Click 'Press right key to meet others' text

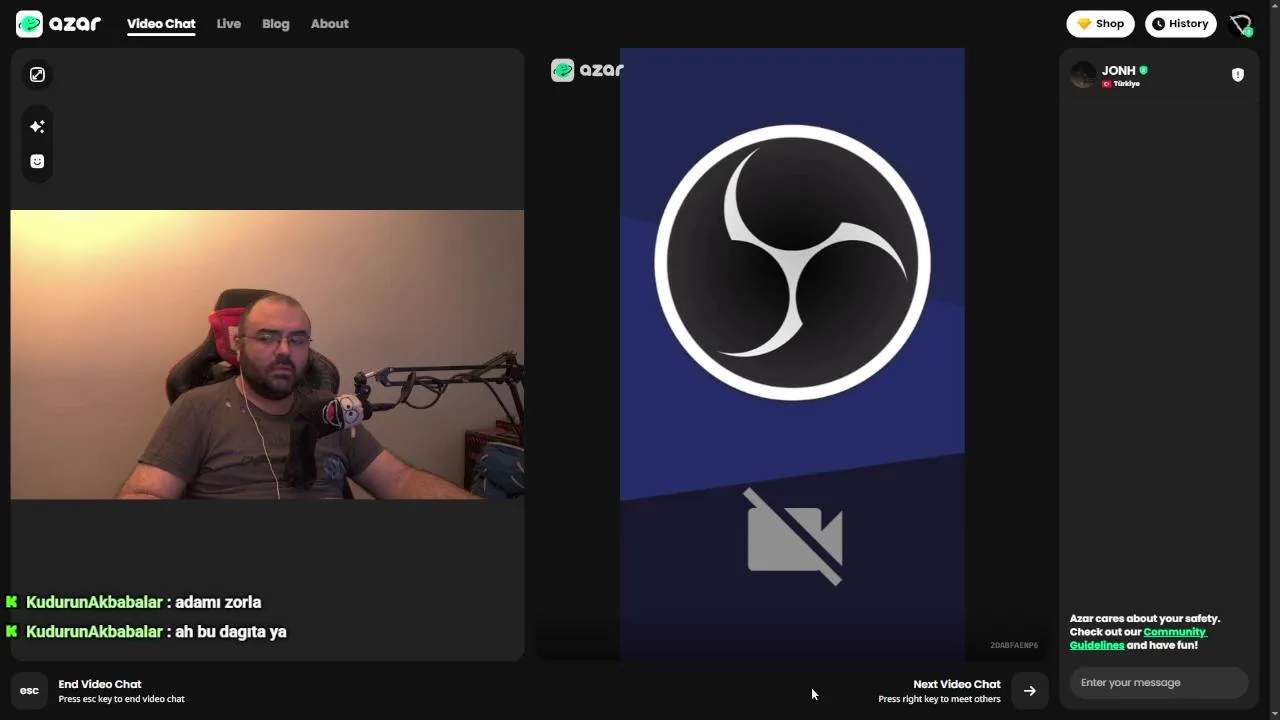tap(939, 699)
